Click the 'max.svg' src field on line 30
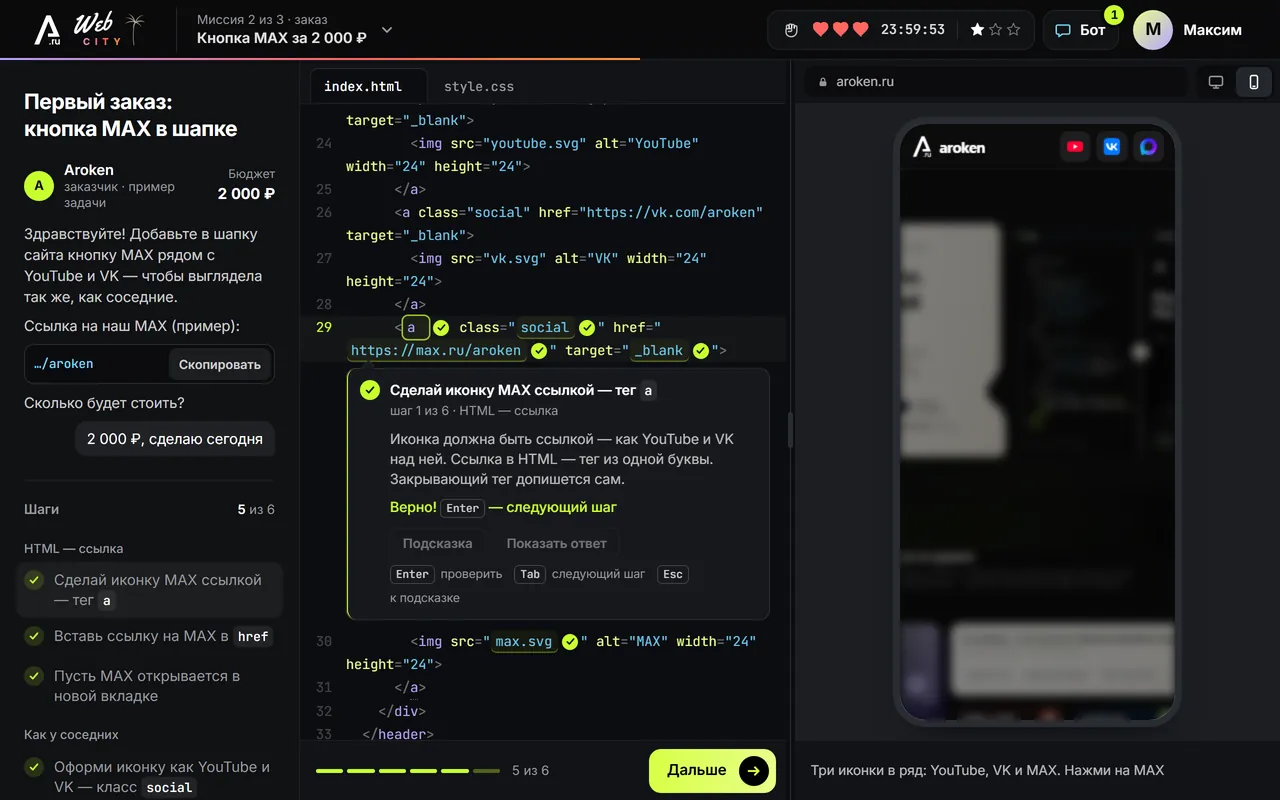 pyautogui.click(x=524, y=641)
